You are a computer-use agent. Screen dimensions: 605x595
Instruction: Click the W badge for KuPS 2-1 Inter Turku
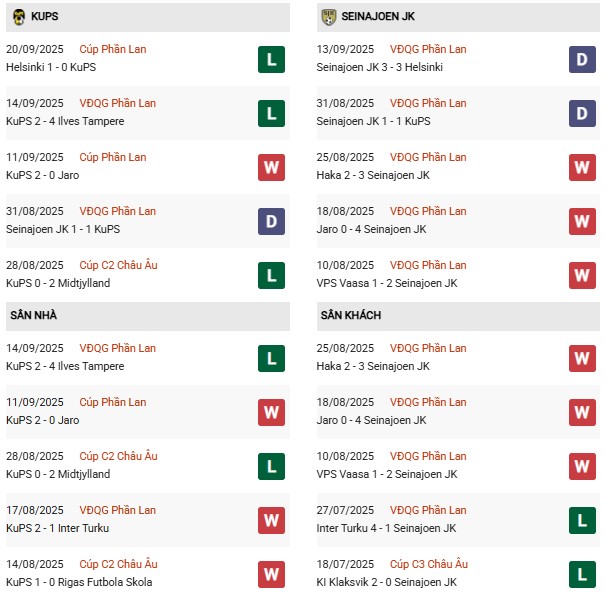pos(271,521)
